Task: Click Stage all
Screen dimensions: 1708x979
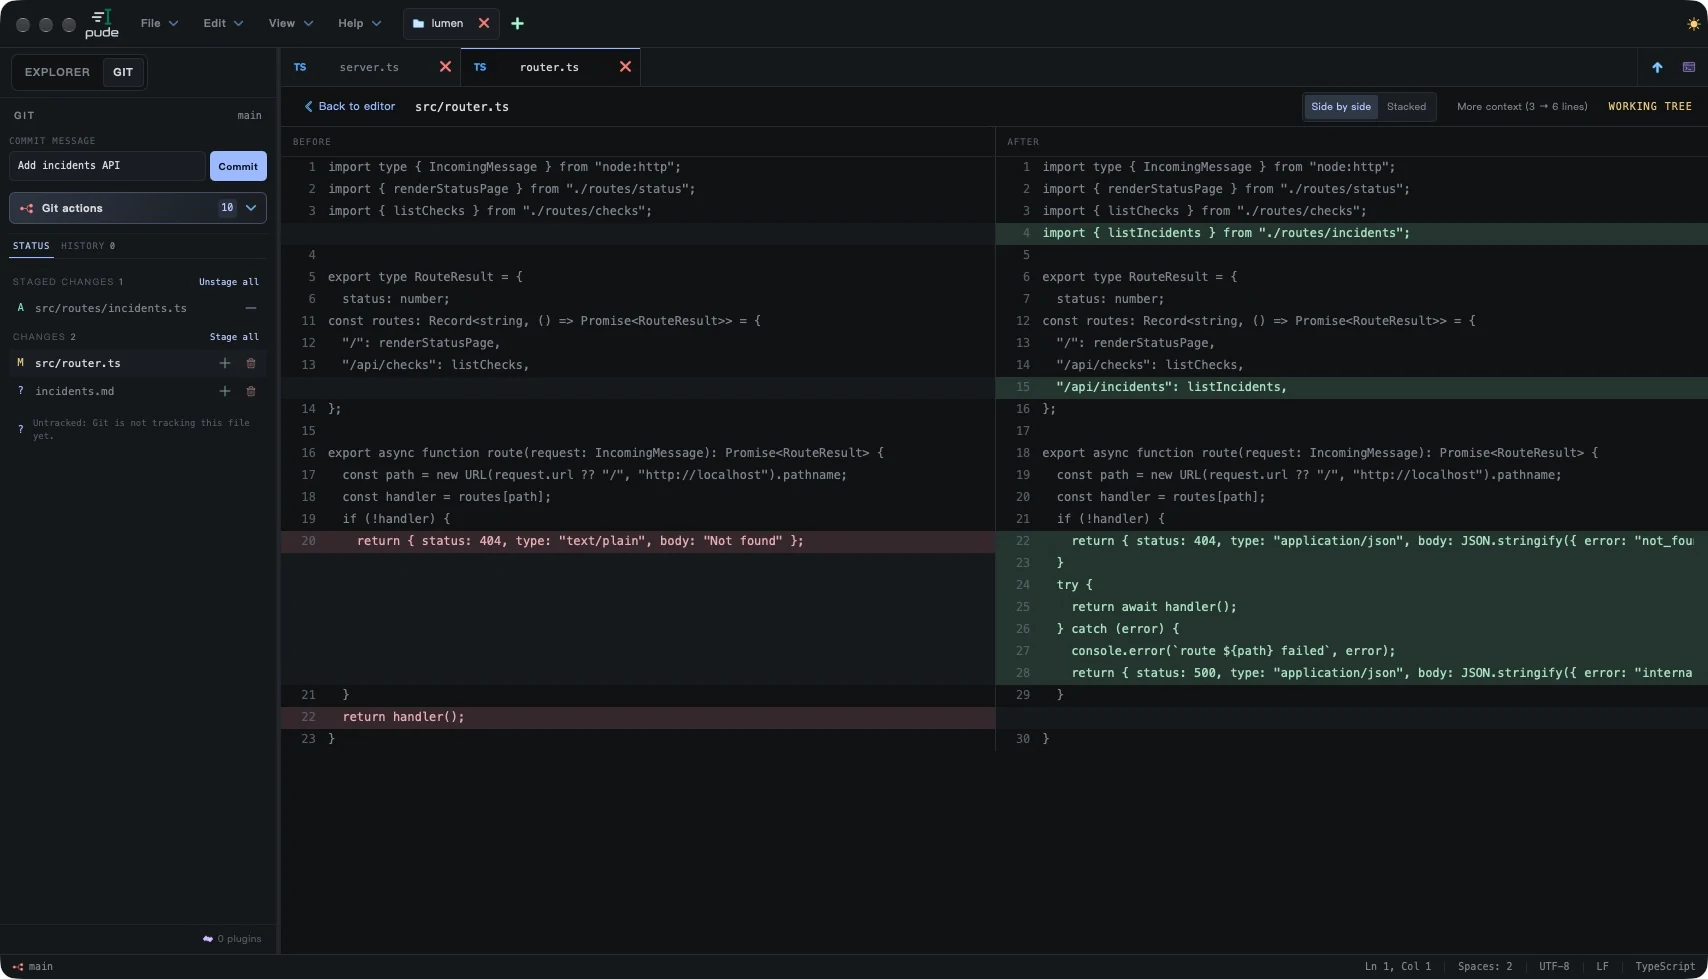Action: [234, 337]
